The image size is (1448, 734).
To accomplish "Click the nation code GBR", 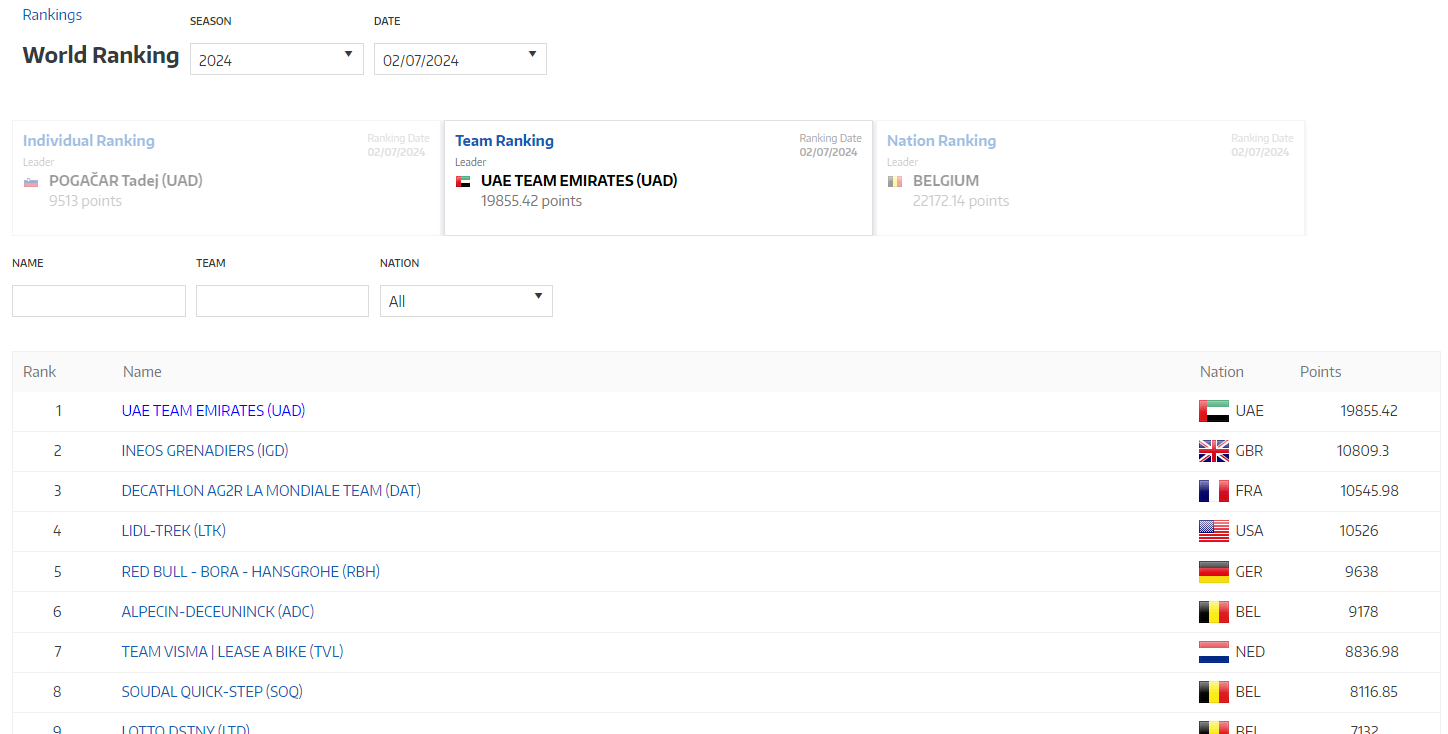I will coord(1250,451).
